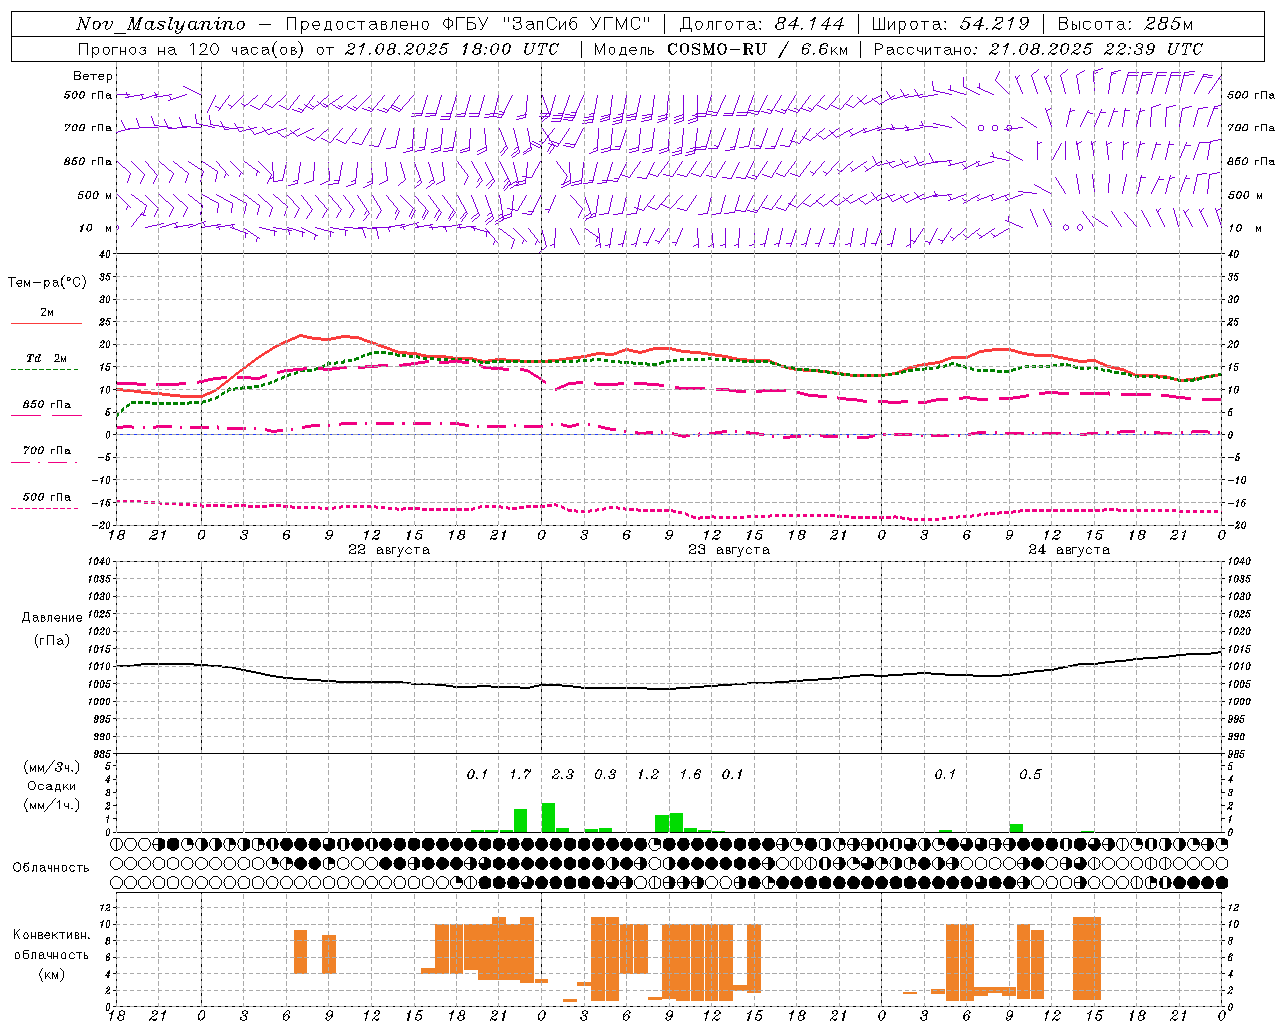Click the latitude value Широта: 54.219
Viewport: 1280px width, 1024px height.
pyautogui.click(x=951, y=24)
